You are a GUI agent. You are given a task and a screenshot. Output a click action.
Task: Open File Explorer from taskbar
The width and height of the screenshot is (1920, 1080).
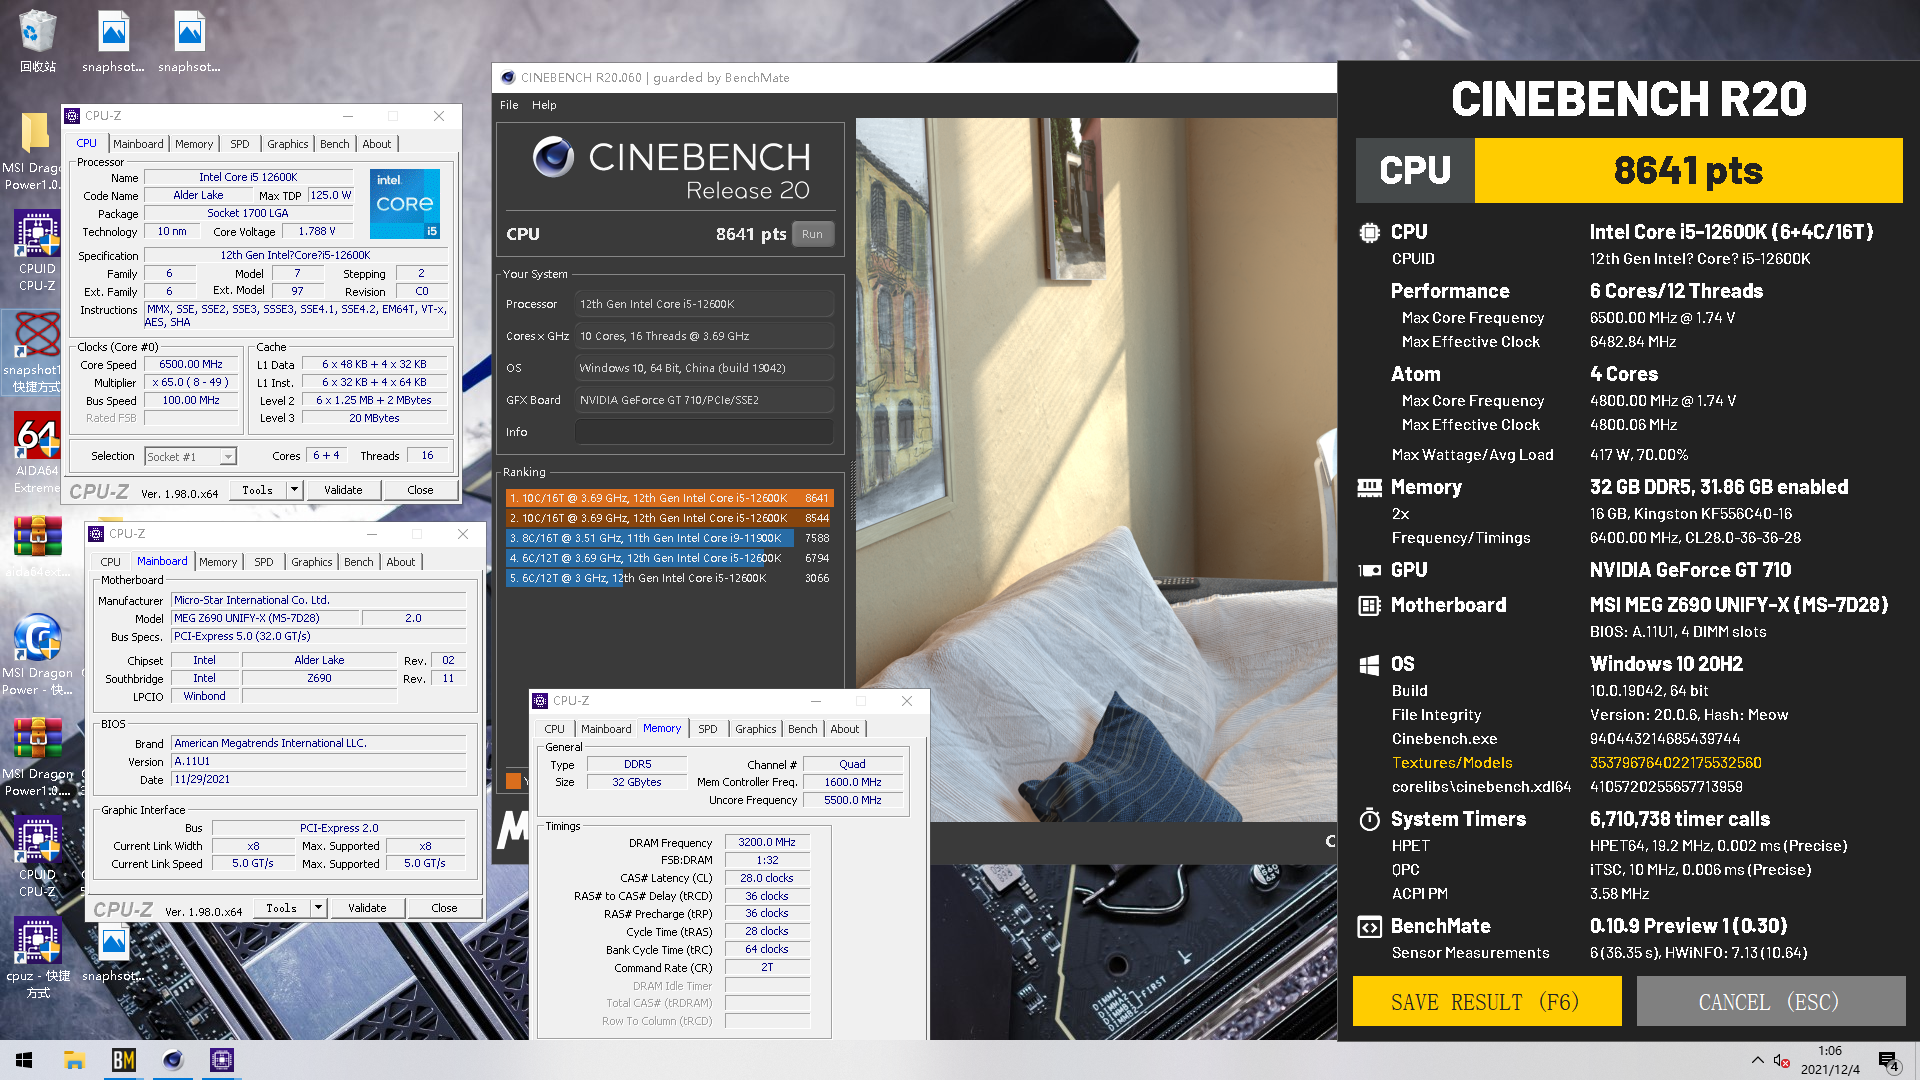74,1060
